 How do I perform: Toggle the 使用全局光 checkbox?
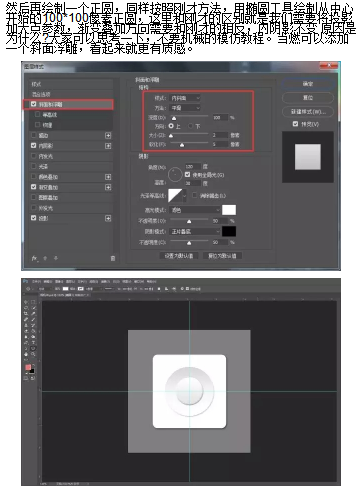[x=187, y=174]
